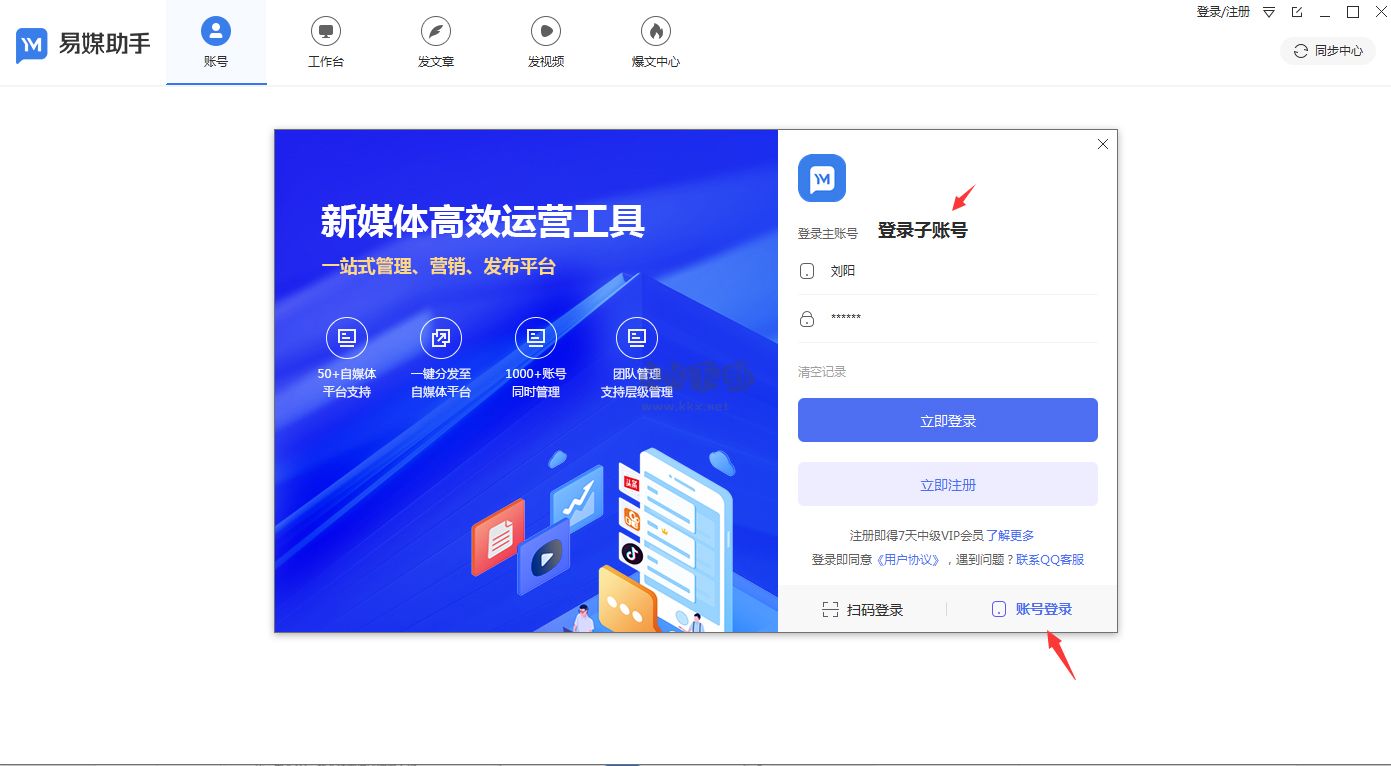Switch to 扫码登录 QR login

[863, 610]
